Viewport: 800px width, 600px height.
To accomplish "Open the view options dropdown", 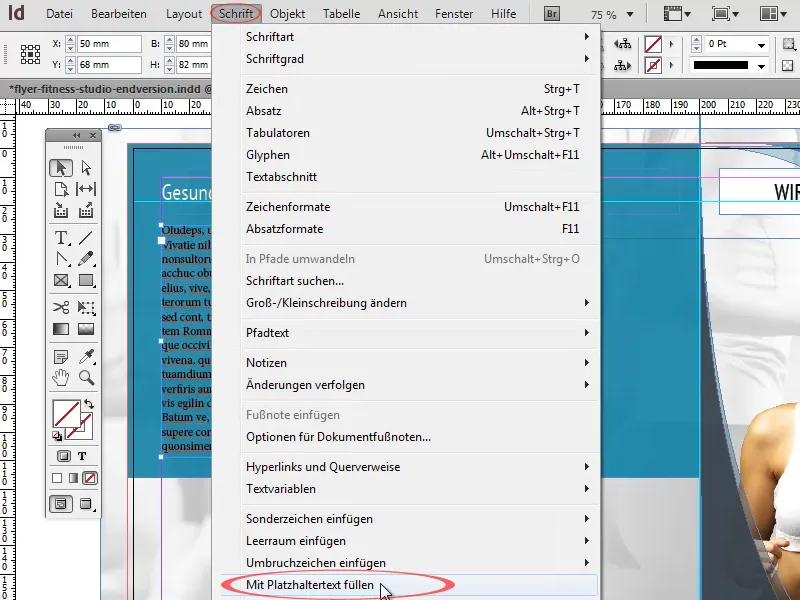I will point(677,14).
